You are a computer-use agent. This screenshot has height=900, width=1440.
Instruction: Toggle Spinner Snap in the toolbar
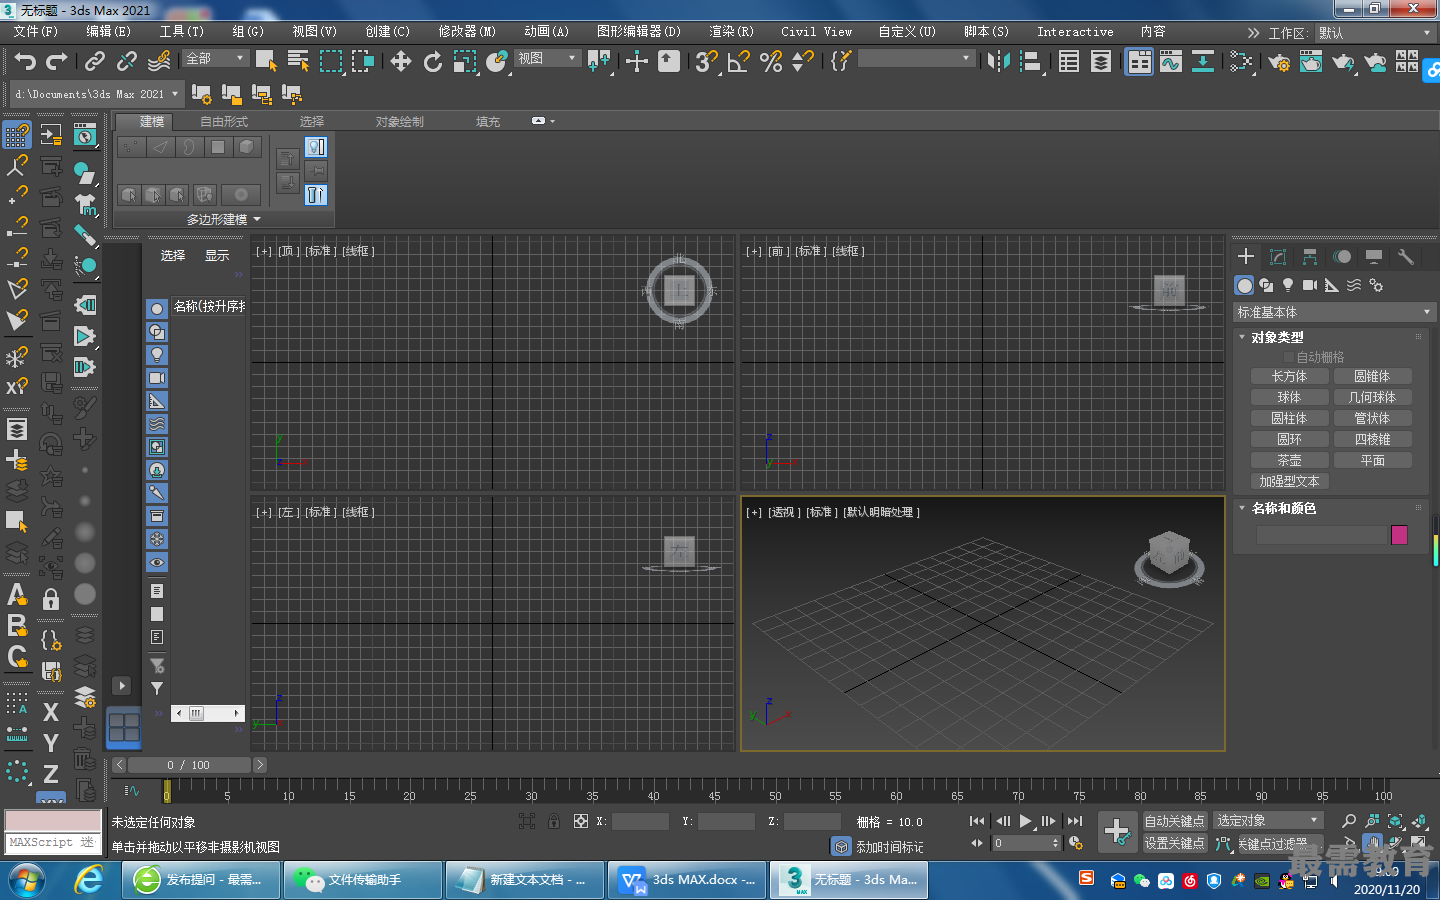[802, 62]
